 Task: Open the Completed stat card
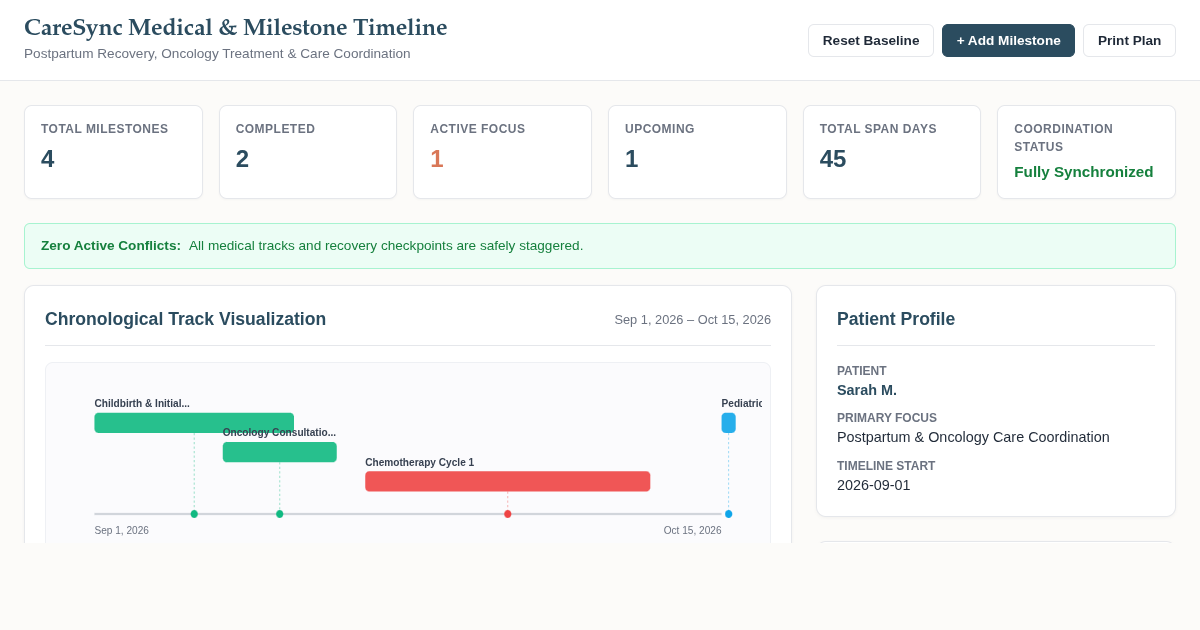(x=308, y=152)
